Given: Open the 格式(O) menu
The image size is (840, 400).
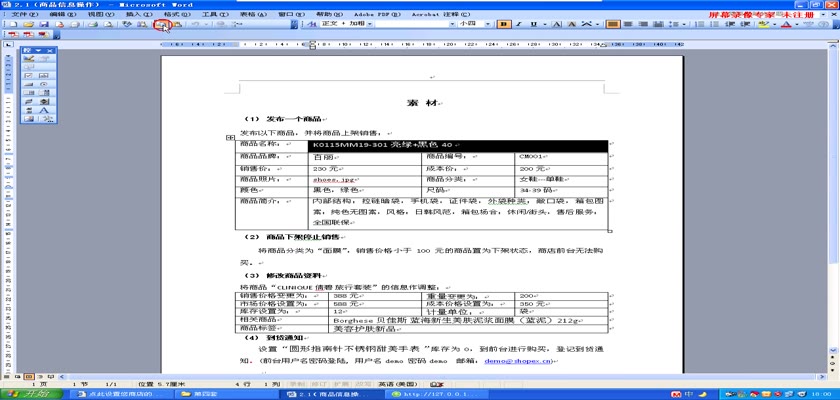Looking at the screenshot, I should coord(177,14).
